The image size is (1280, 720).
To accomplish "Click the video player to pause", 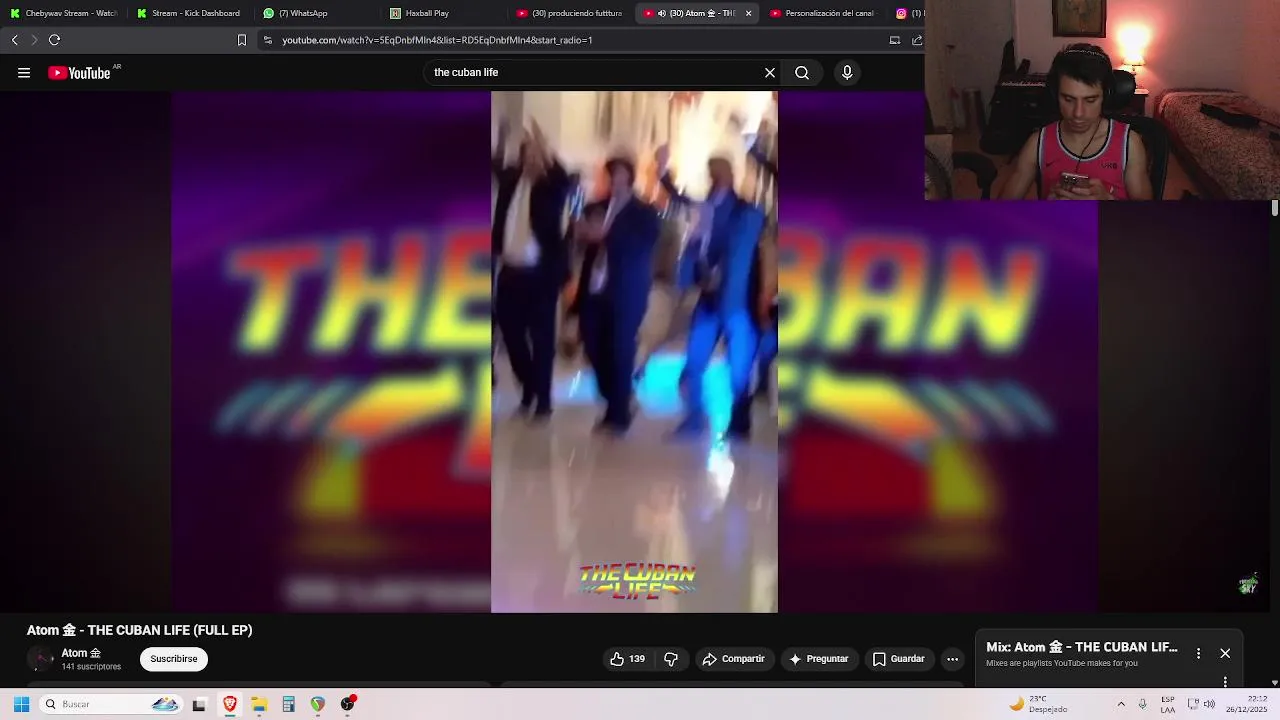I will pyautogui.click(x=634, y=350).
